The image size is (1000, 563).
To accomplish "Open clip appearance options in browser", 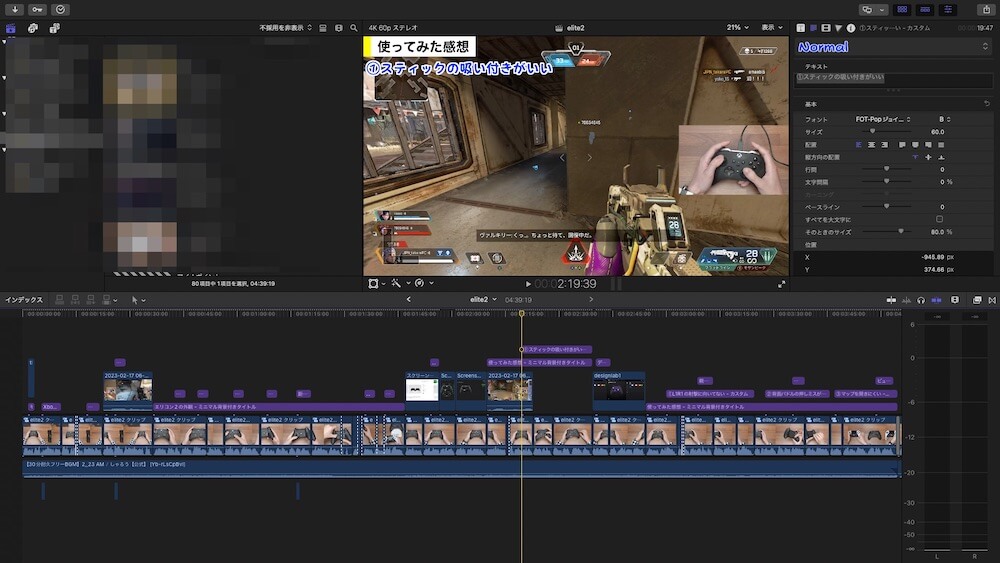I will [339, 28].
